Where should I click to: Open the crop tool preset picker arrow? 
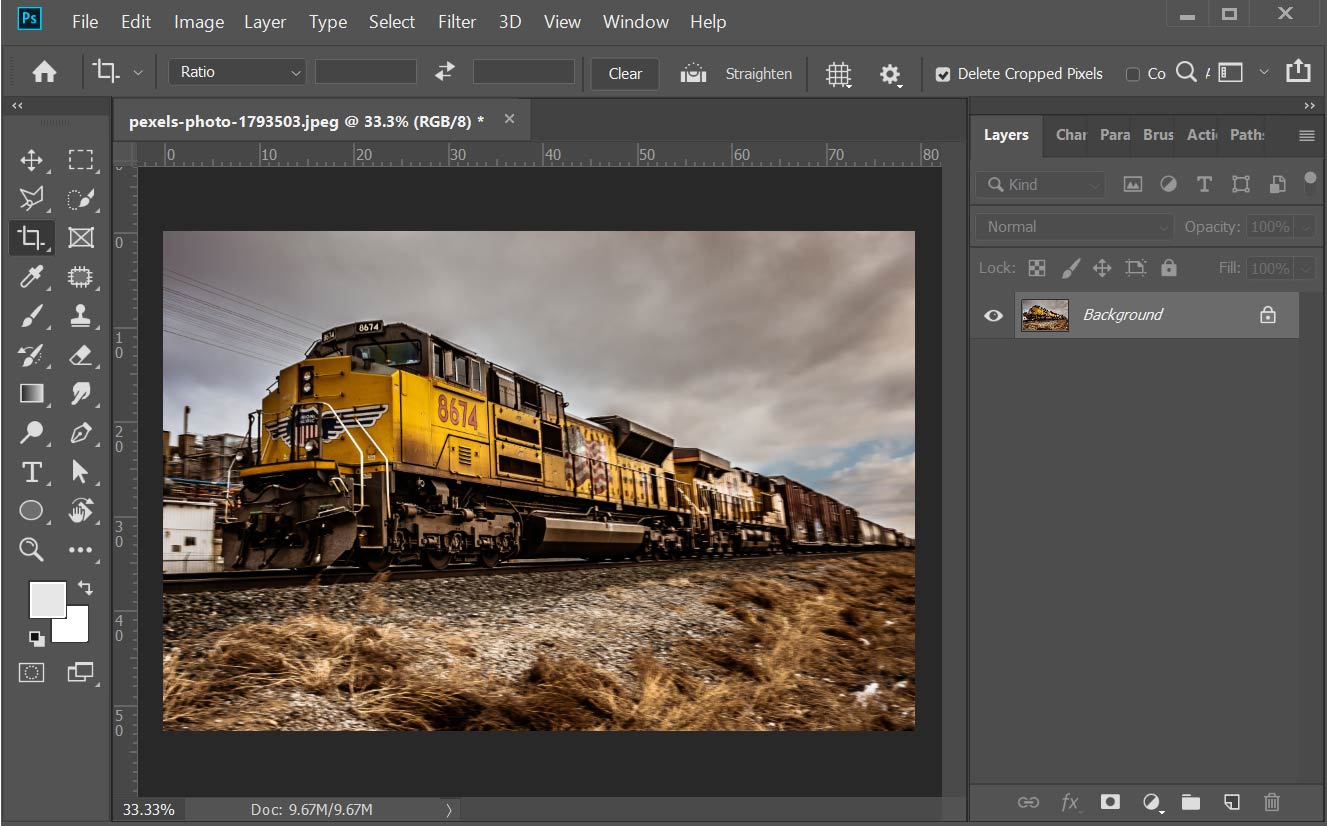[x=138, y=72]
